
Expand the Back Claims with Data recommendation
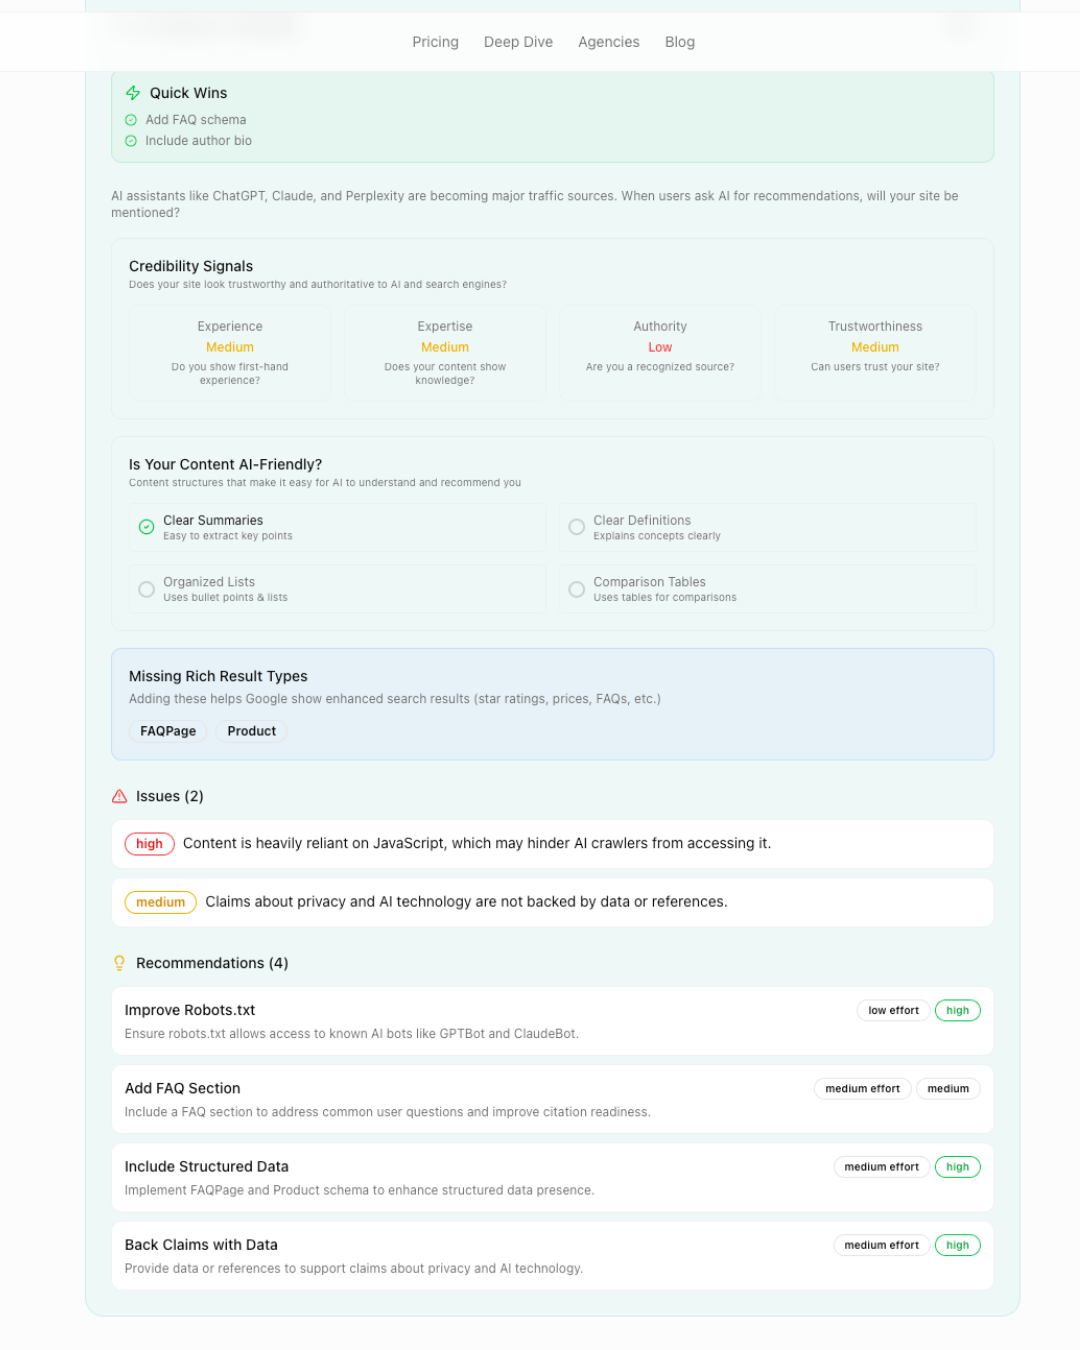click(553, 1255)
